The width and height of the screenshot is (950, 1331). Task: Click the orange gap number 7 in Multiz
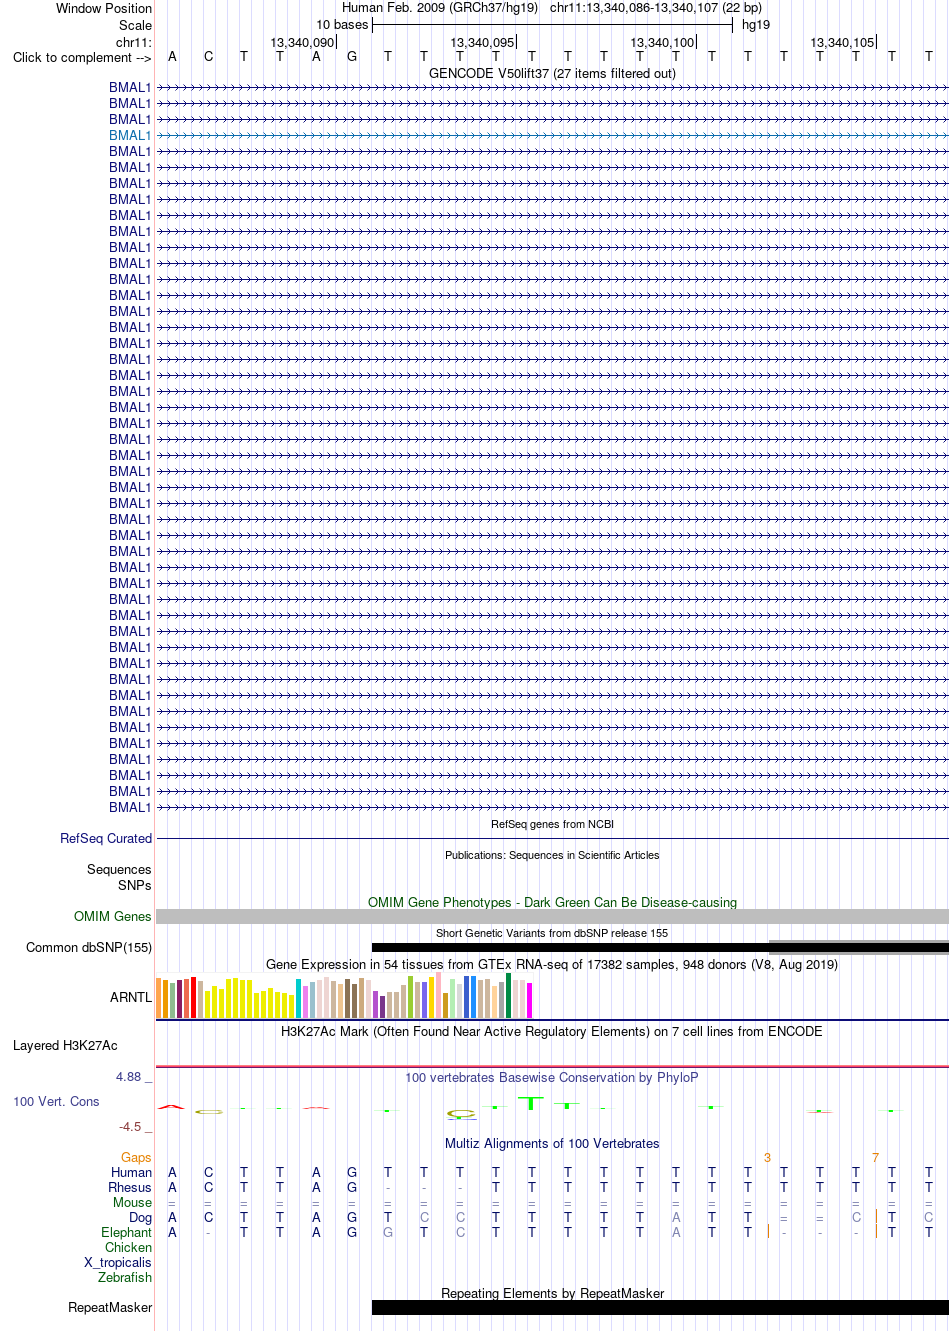point(875,1157)
